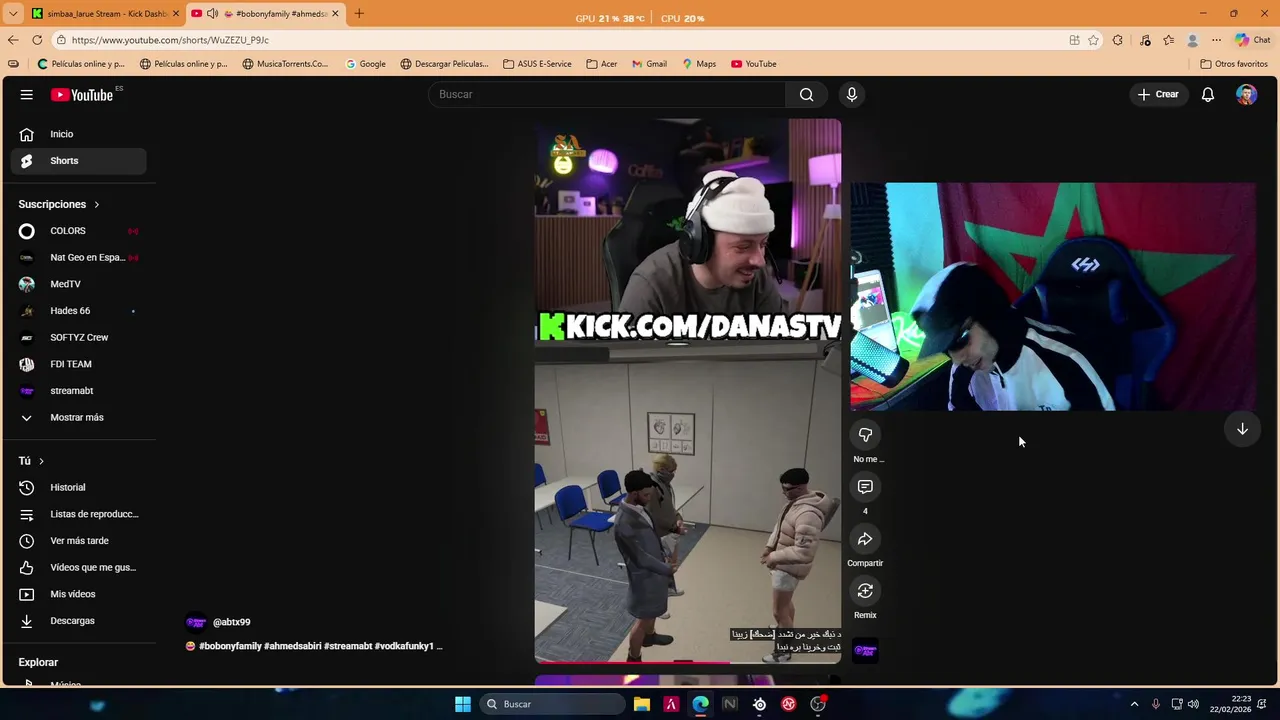Click the browser address bar URL
This screenshot has height=720, width=1280.
[170, 40]
